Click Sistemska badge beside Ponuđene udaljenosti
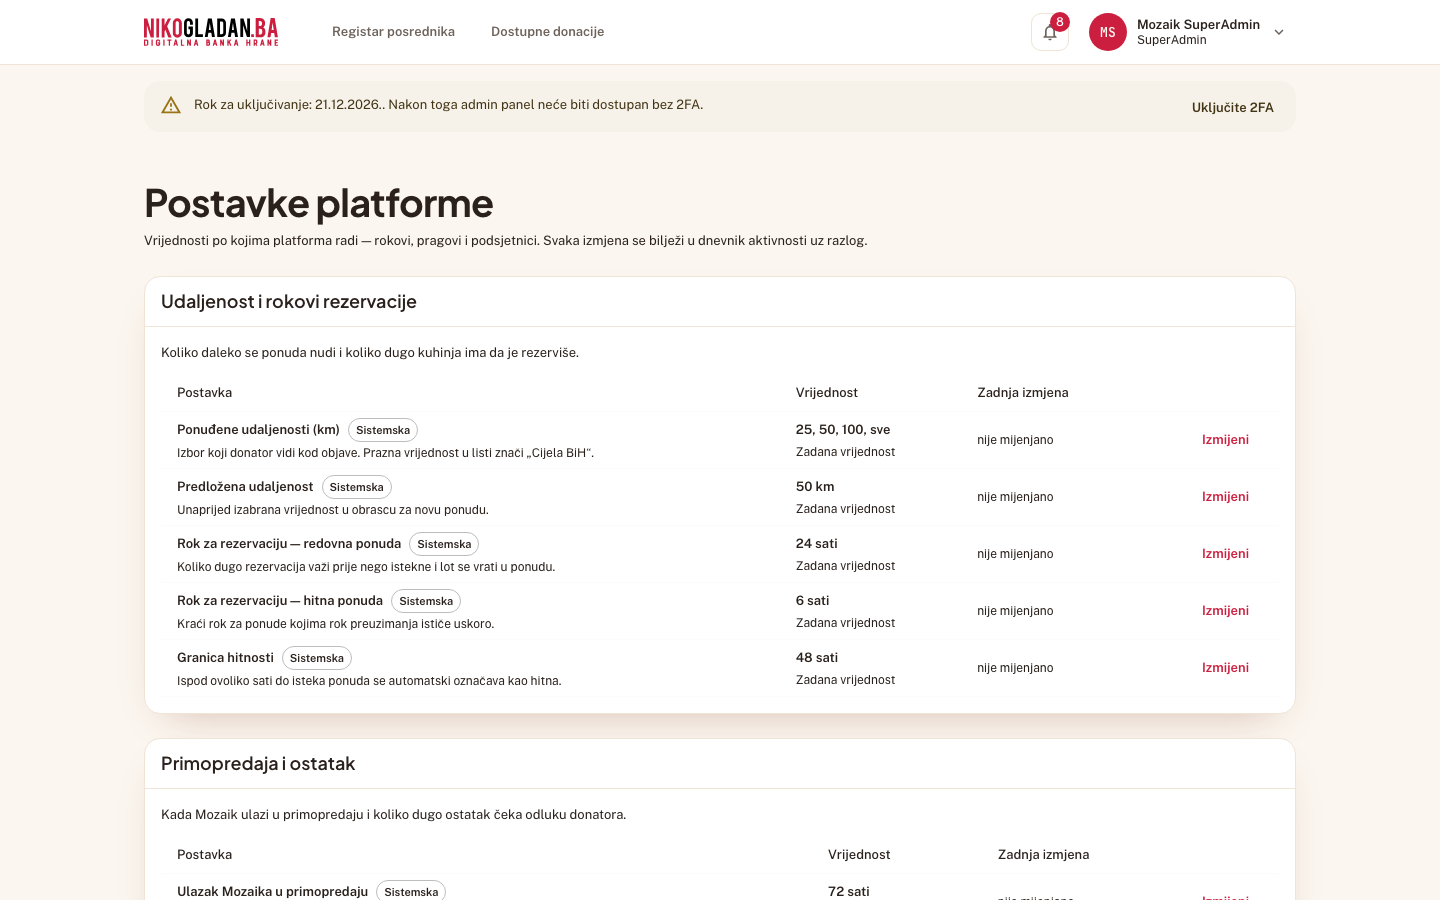1440x900 pixels. tap(383, 430)
